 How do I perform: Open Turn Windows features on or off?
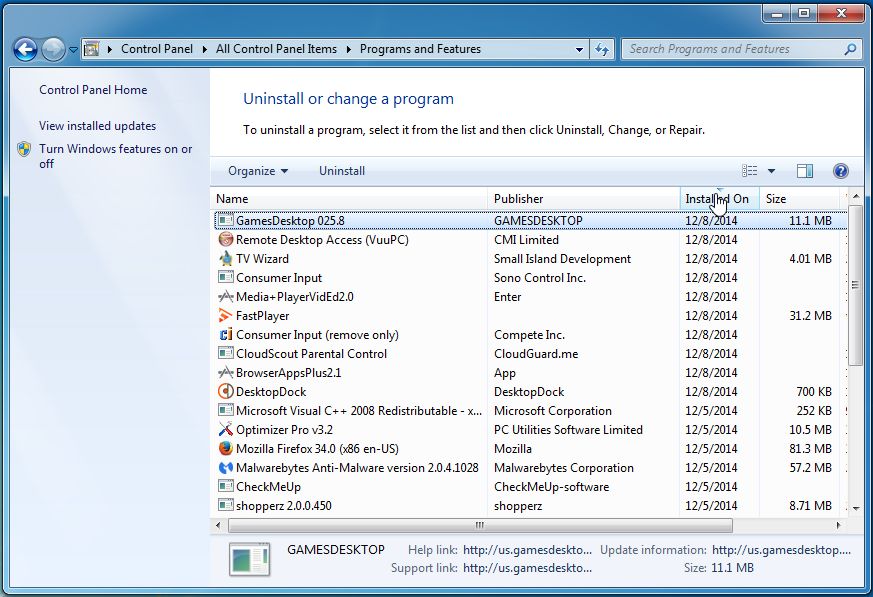pos(115,156)
